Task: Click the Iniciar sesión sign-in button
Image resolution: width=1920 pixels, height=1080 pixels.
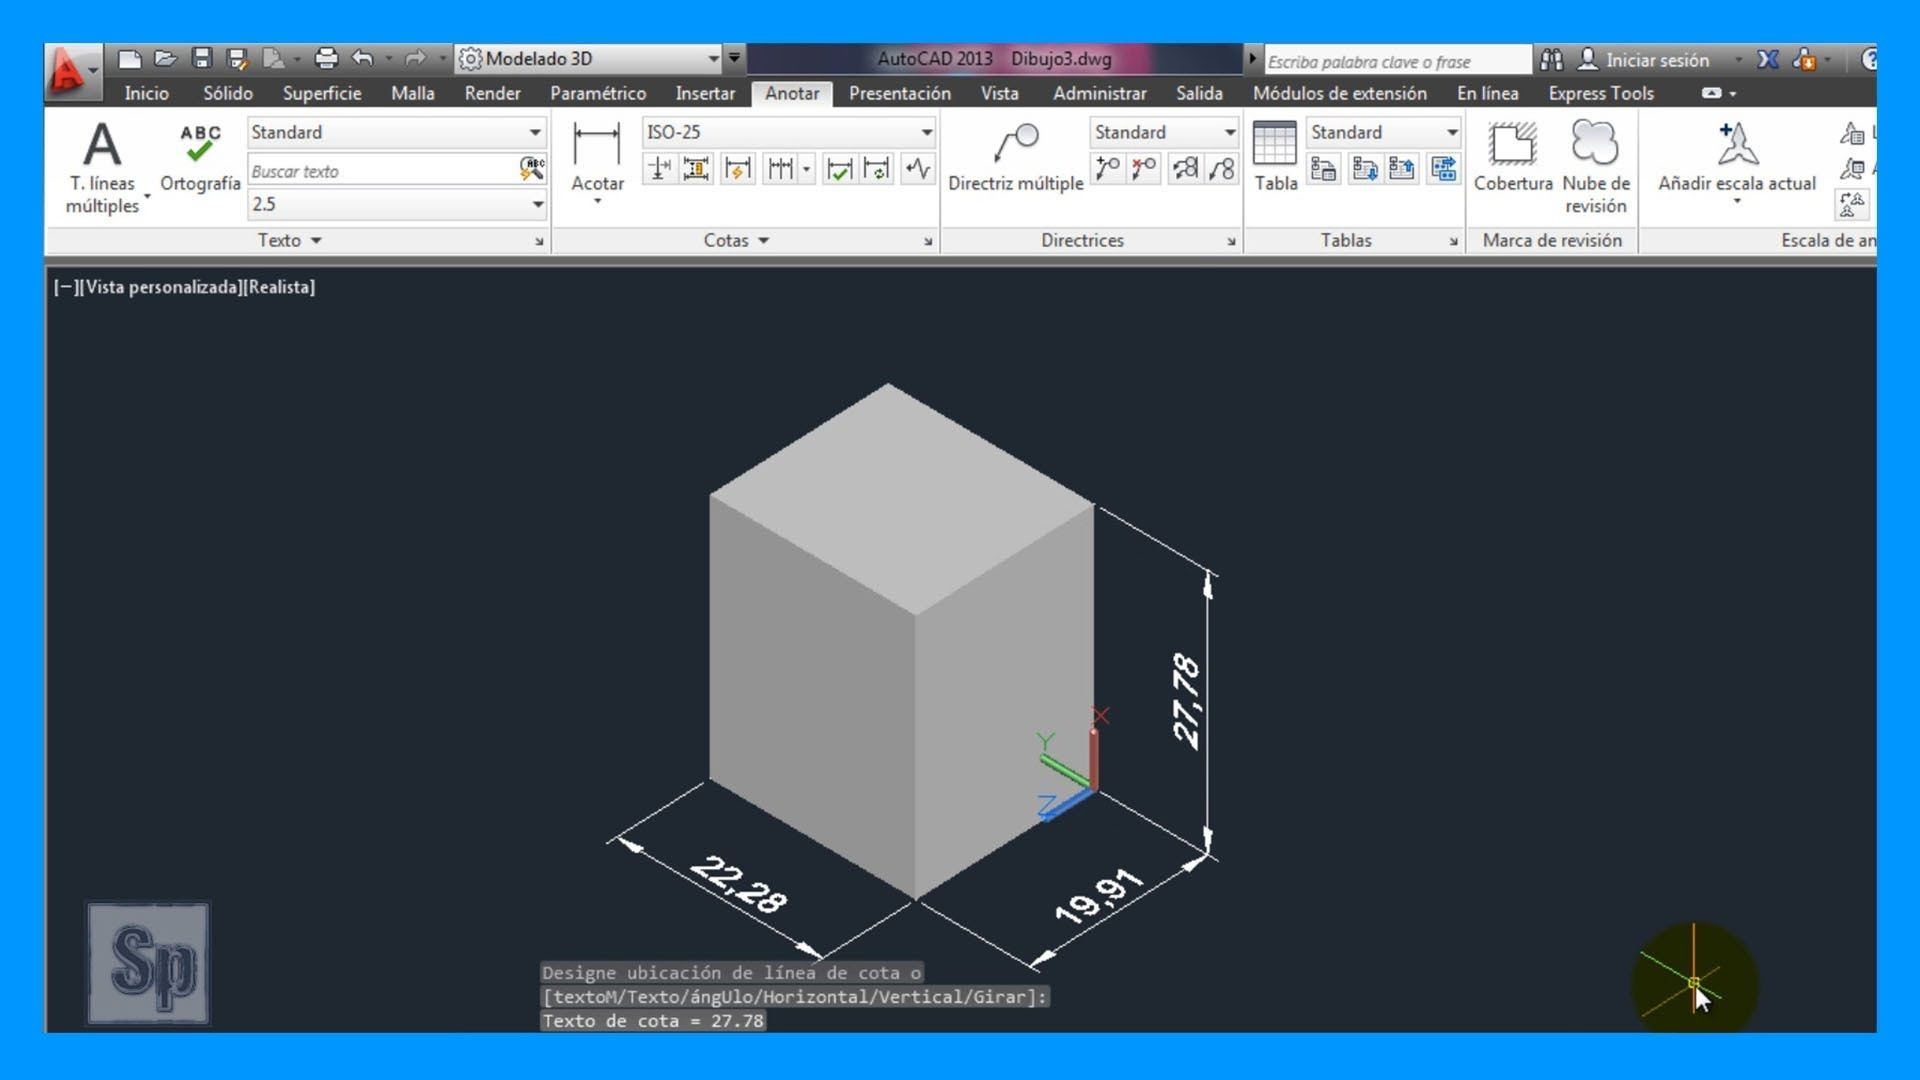Action: pos(1656,60)
